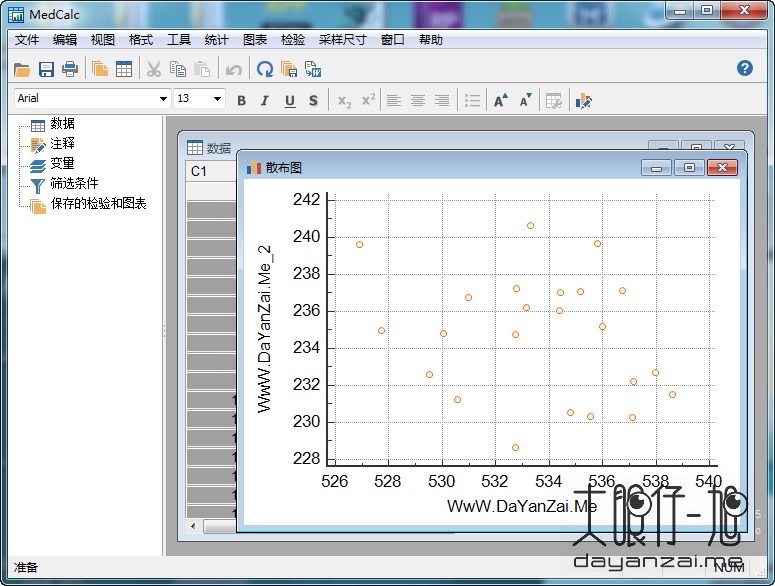Image resolution: width=775 pixels, height=586 pixels.
Task: Open the 格式 menu
Action: click(x=141, y=40)
